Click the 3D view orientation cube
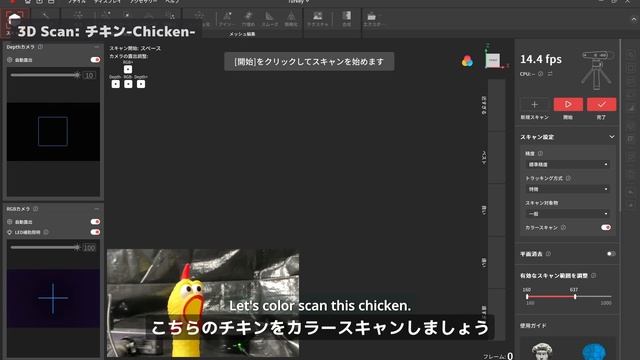The height and width of the screenshot is (360, 640). (493, 60)
